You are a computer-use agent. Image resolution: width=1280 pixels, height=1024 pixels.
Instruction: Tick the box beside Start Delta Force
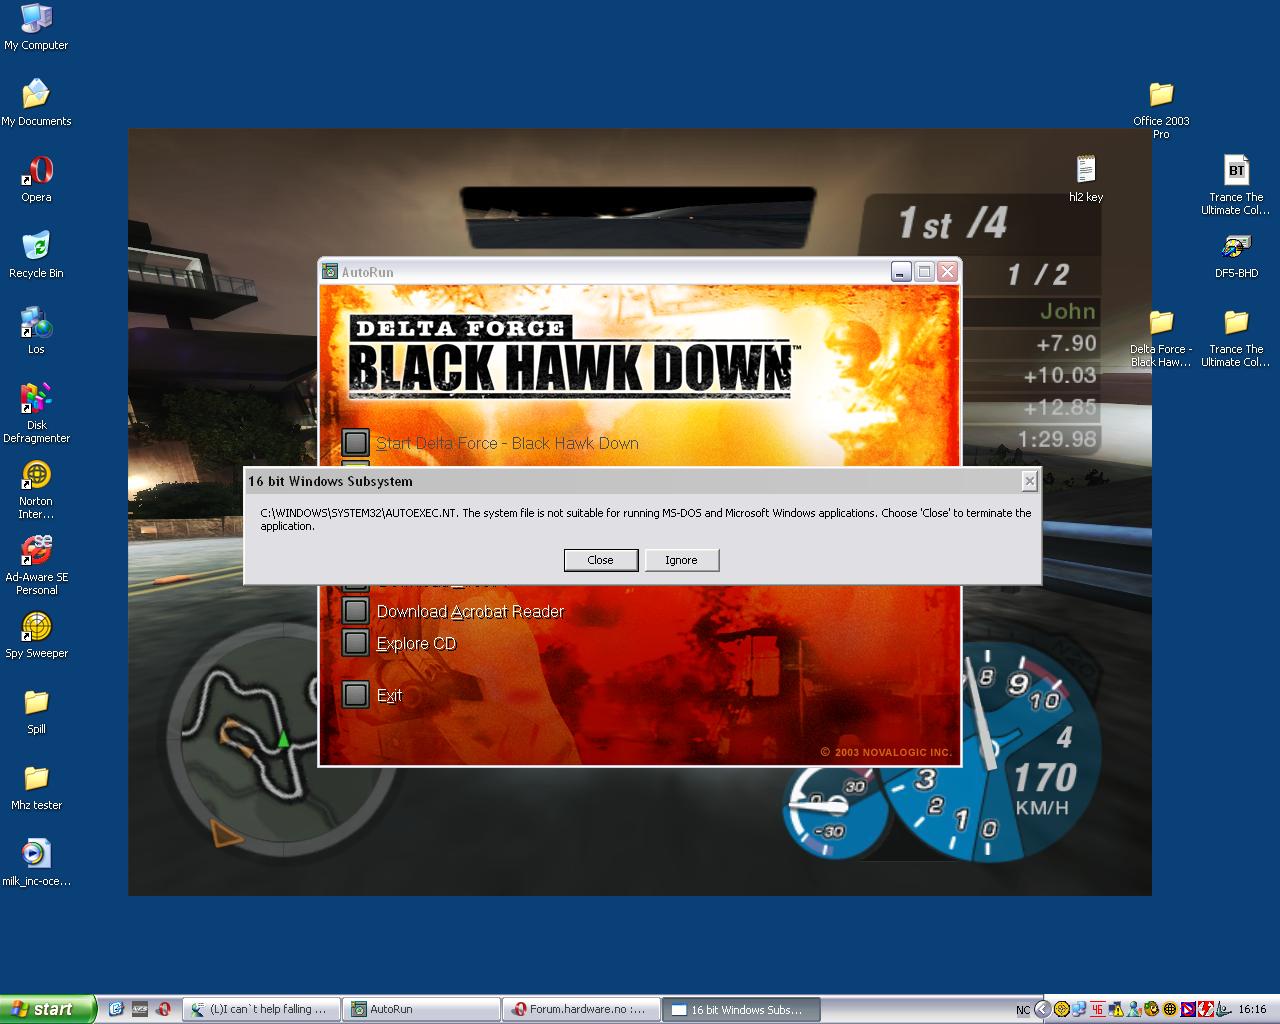pyautogui.click(x=355, y=443)
